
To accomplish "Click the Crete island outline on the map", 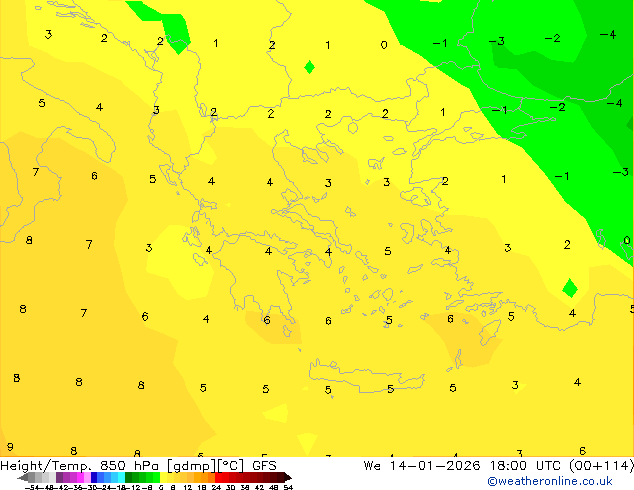I will (367, 376).
